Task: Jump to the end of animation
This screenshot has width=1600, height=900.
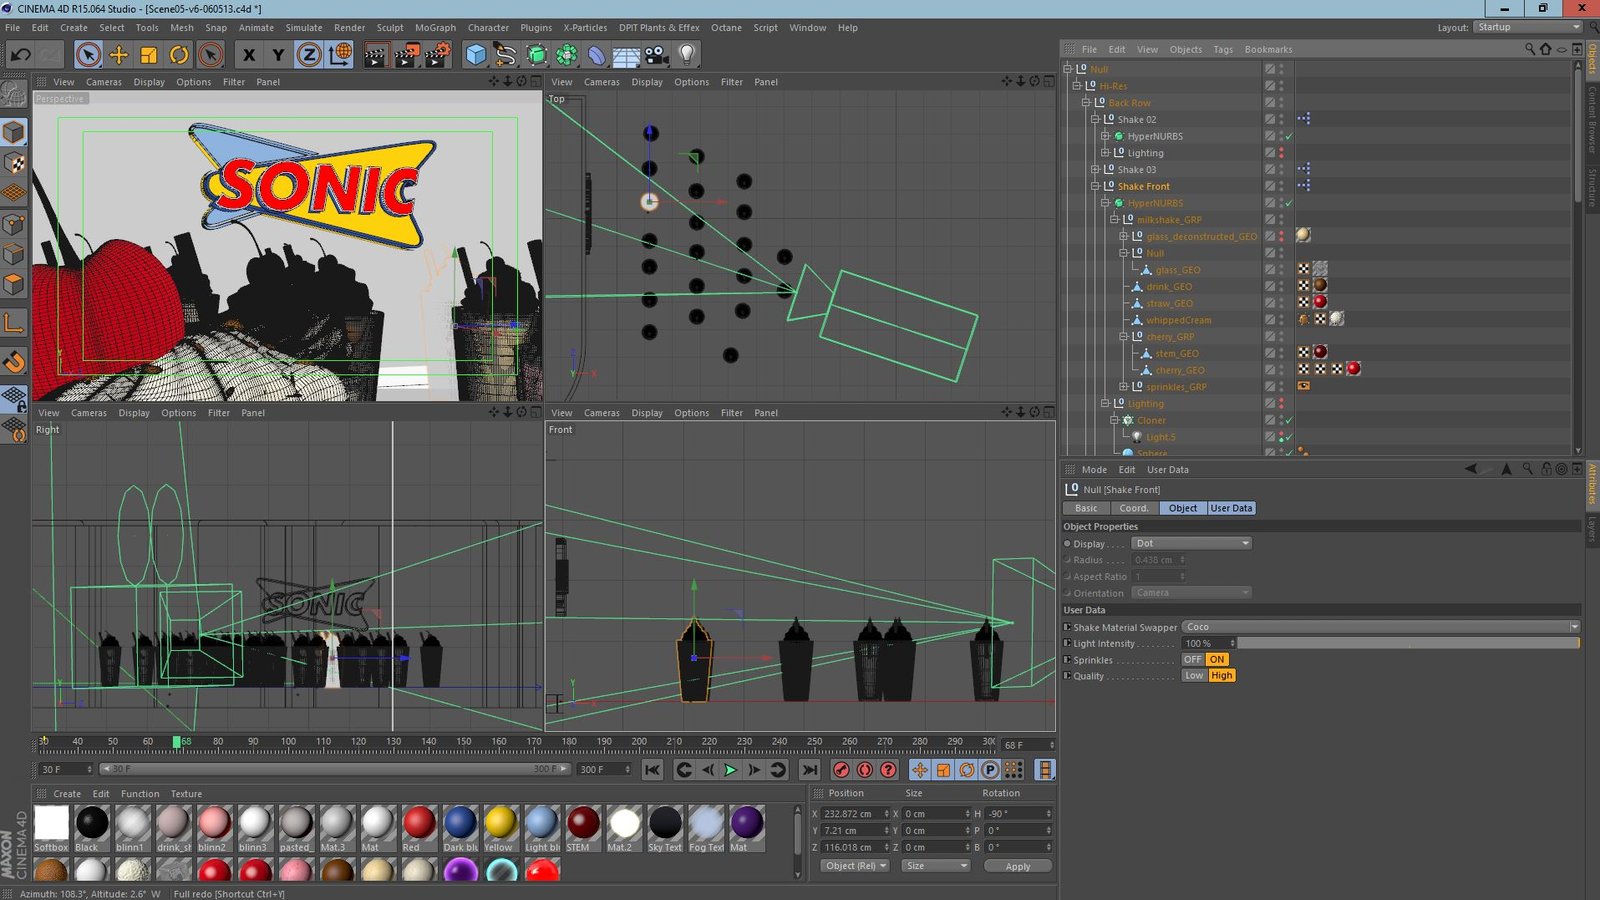Action: (x=810, y=770)
